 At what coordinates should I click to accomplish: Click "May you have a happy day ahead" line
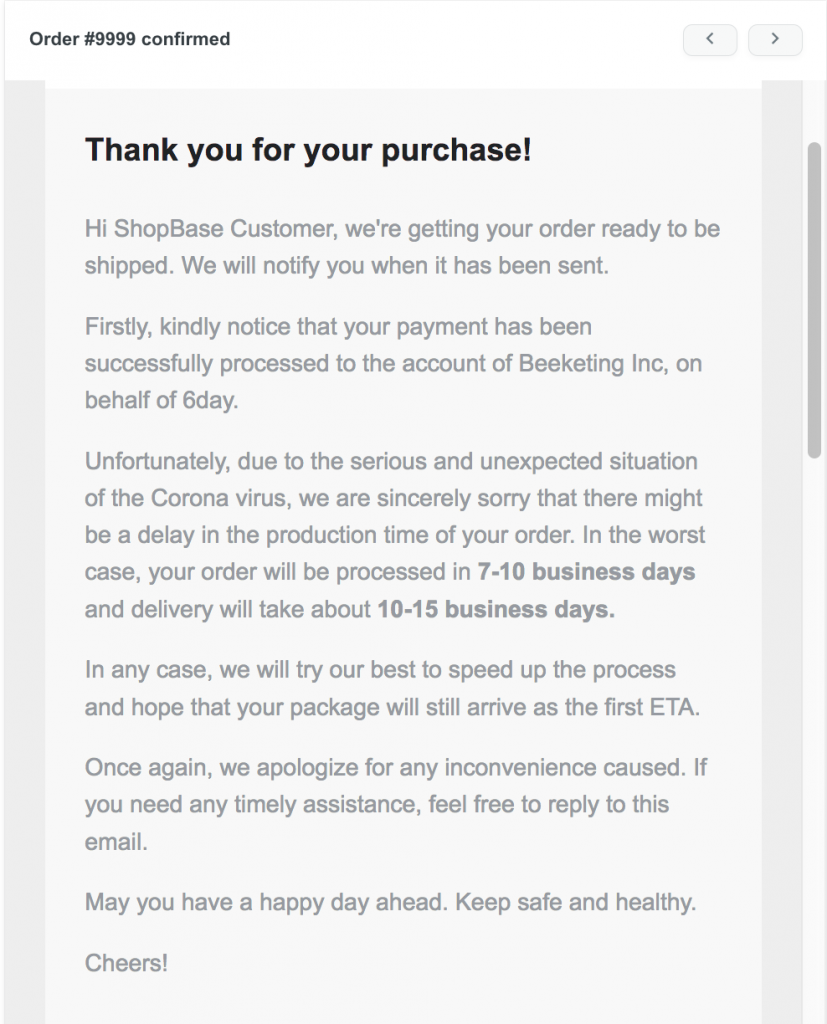pos(267,903)
